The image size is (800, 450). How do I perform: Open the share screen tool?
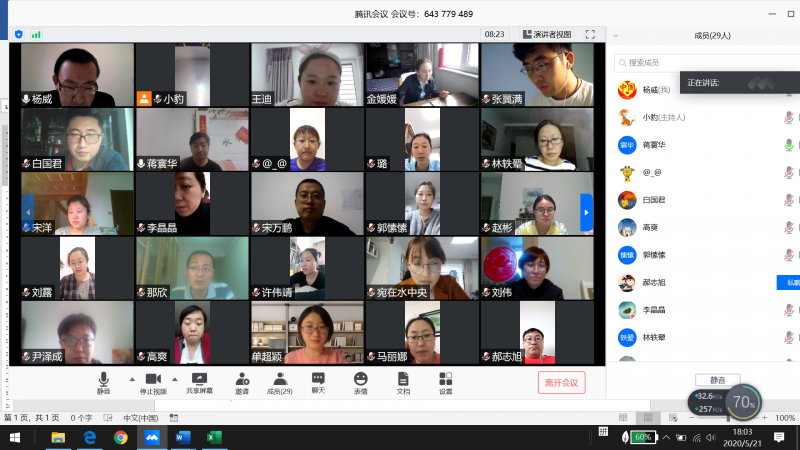198,382
